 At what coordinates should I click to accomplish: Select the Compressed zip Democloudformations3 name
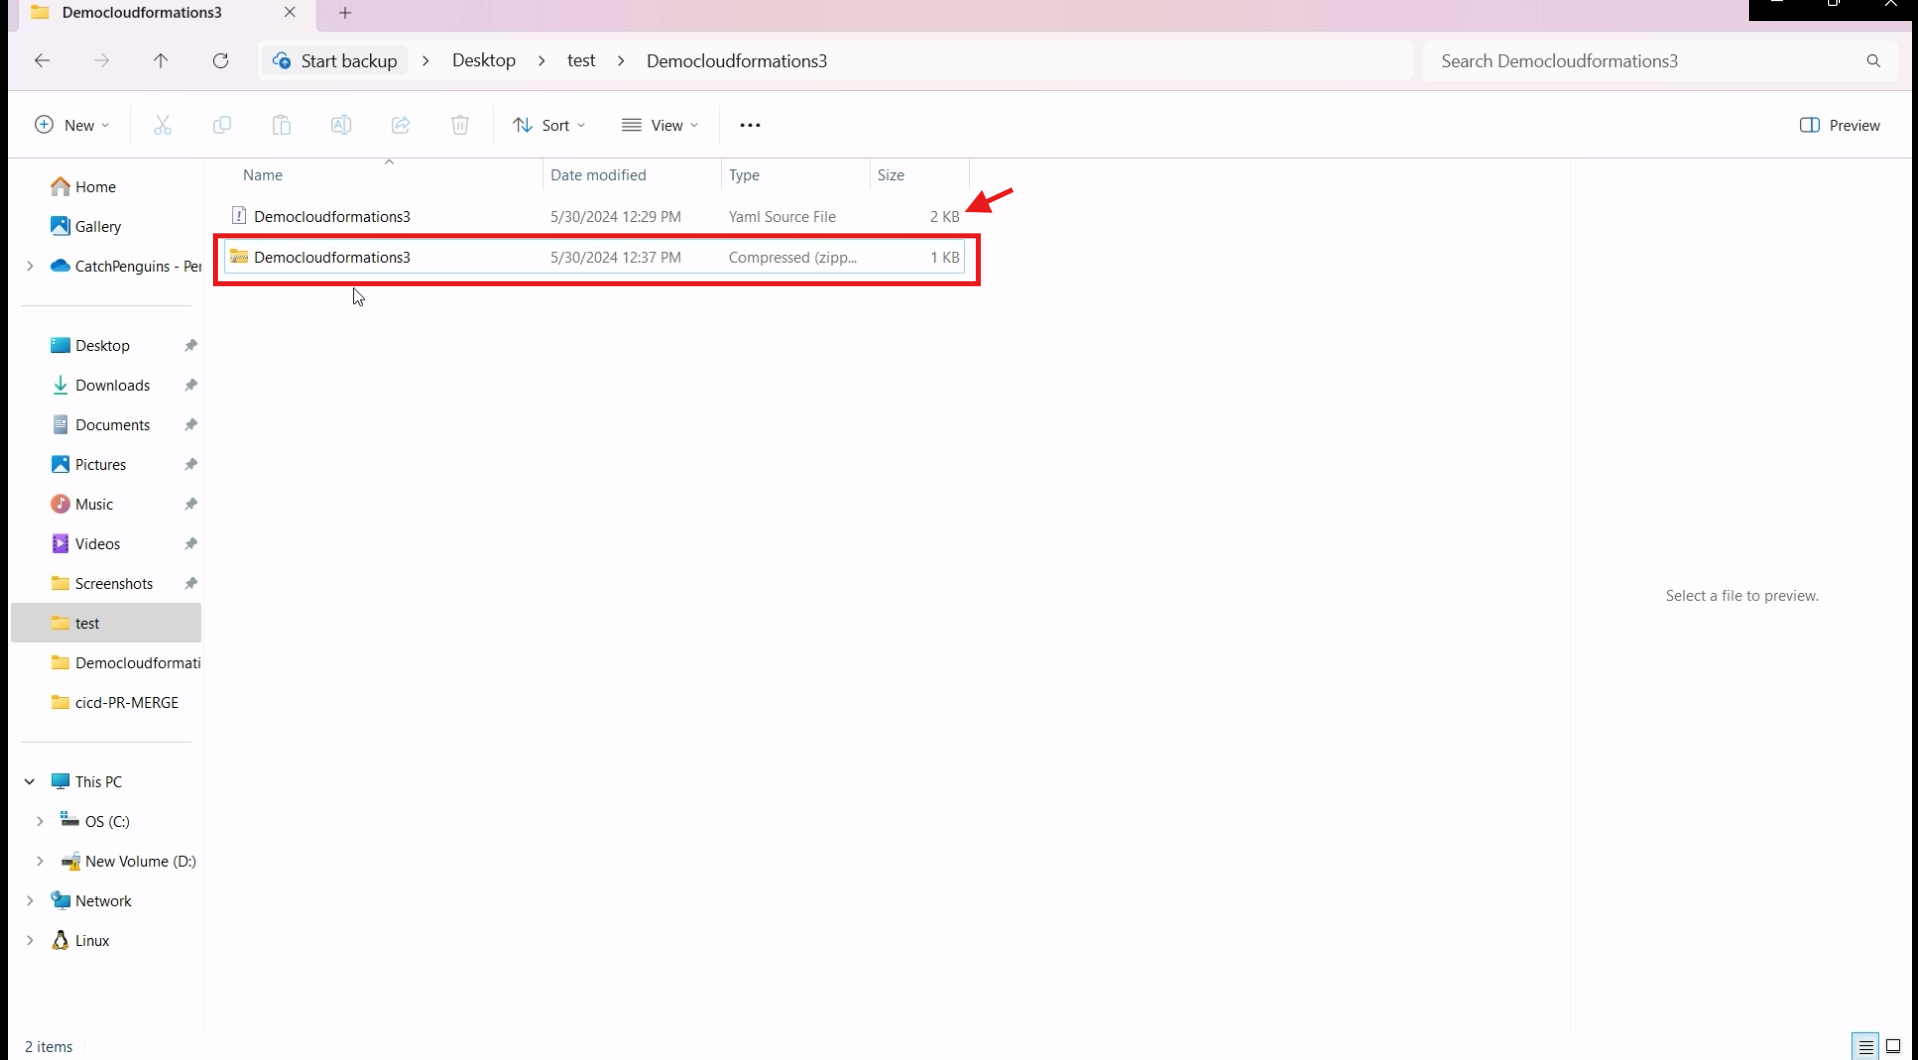(332, 257)
